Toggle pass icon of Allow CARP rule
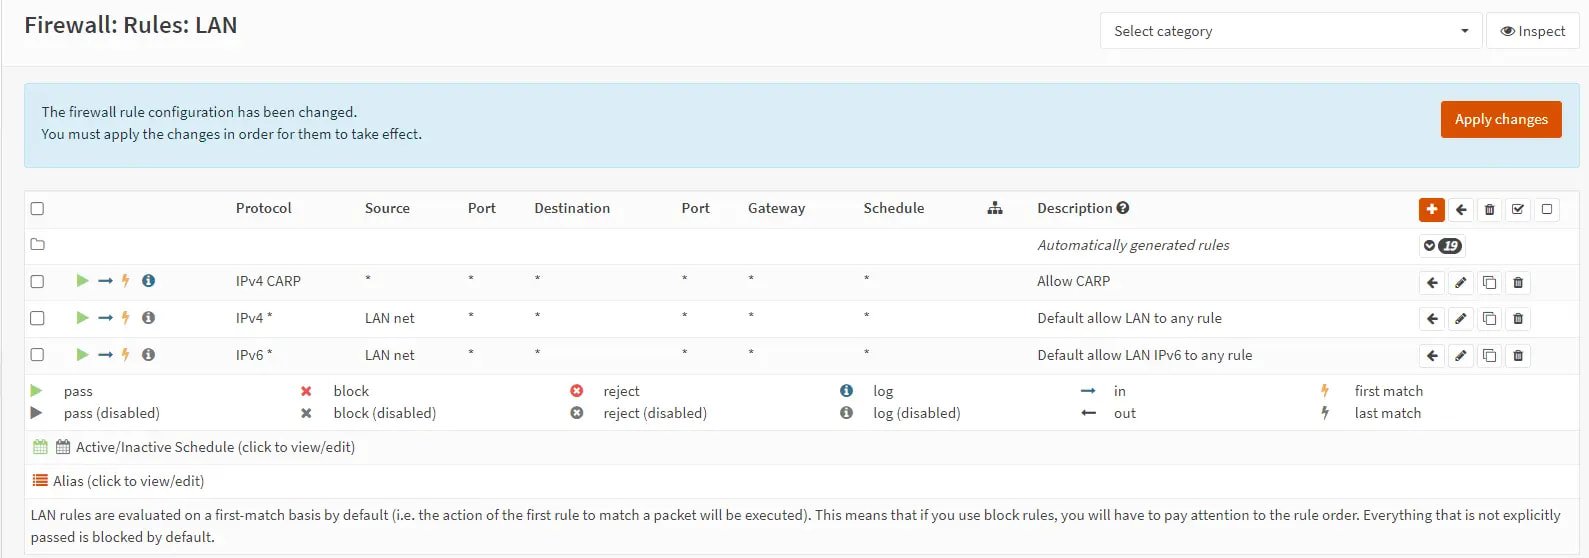 (82, 281)
